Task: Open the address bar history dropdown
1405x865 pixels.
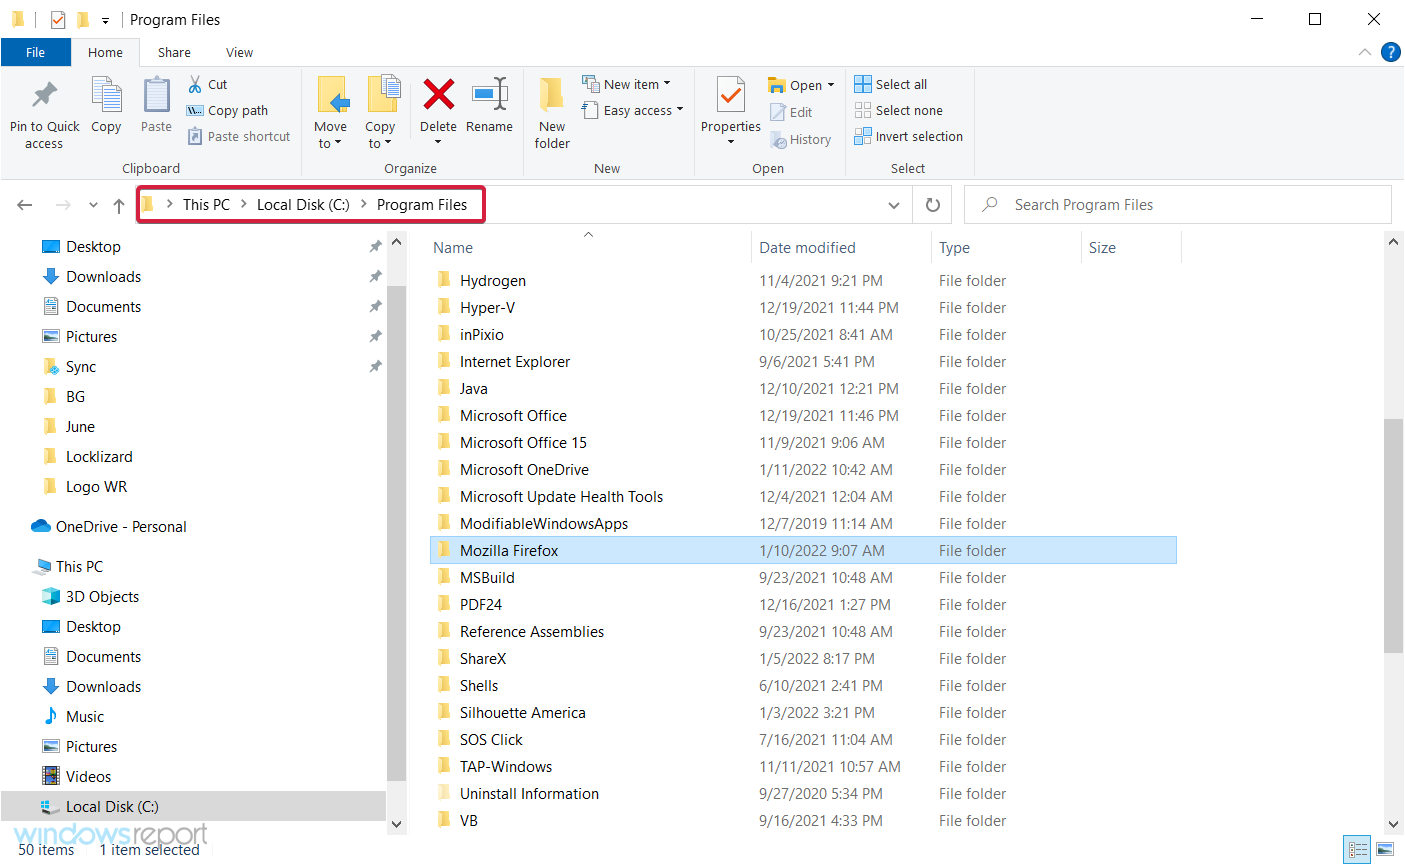Action: click(894, 205)
